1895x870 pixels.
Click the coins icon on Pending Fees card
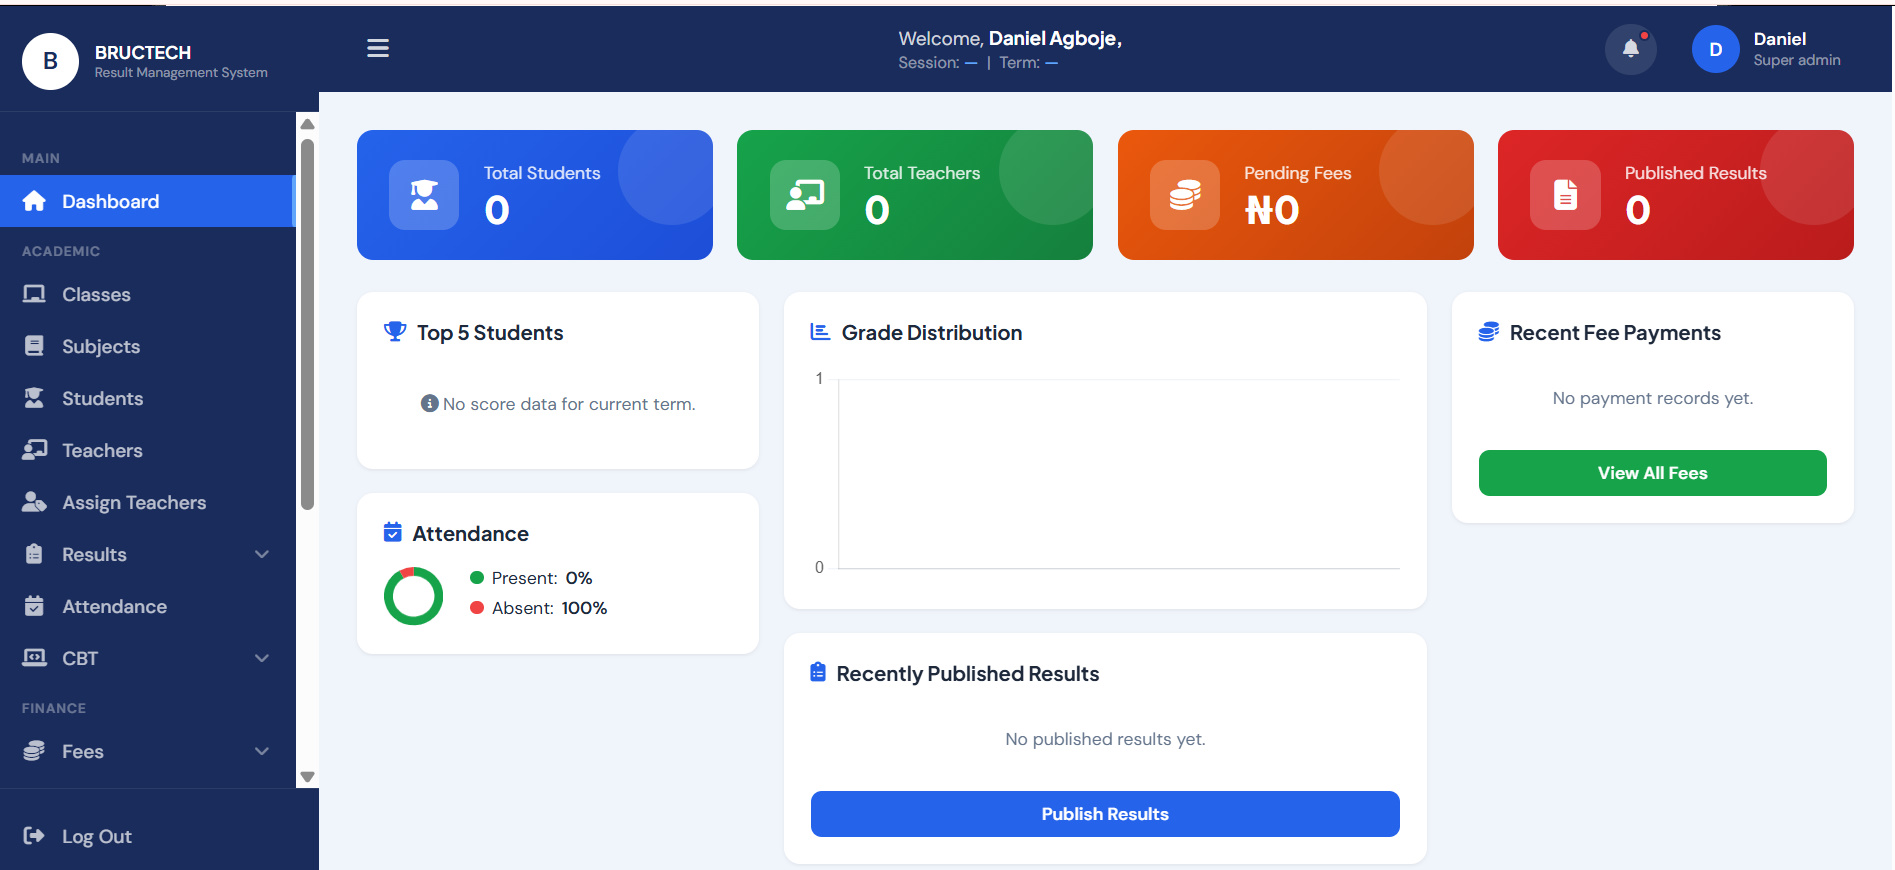(x=1185, y=195)
